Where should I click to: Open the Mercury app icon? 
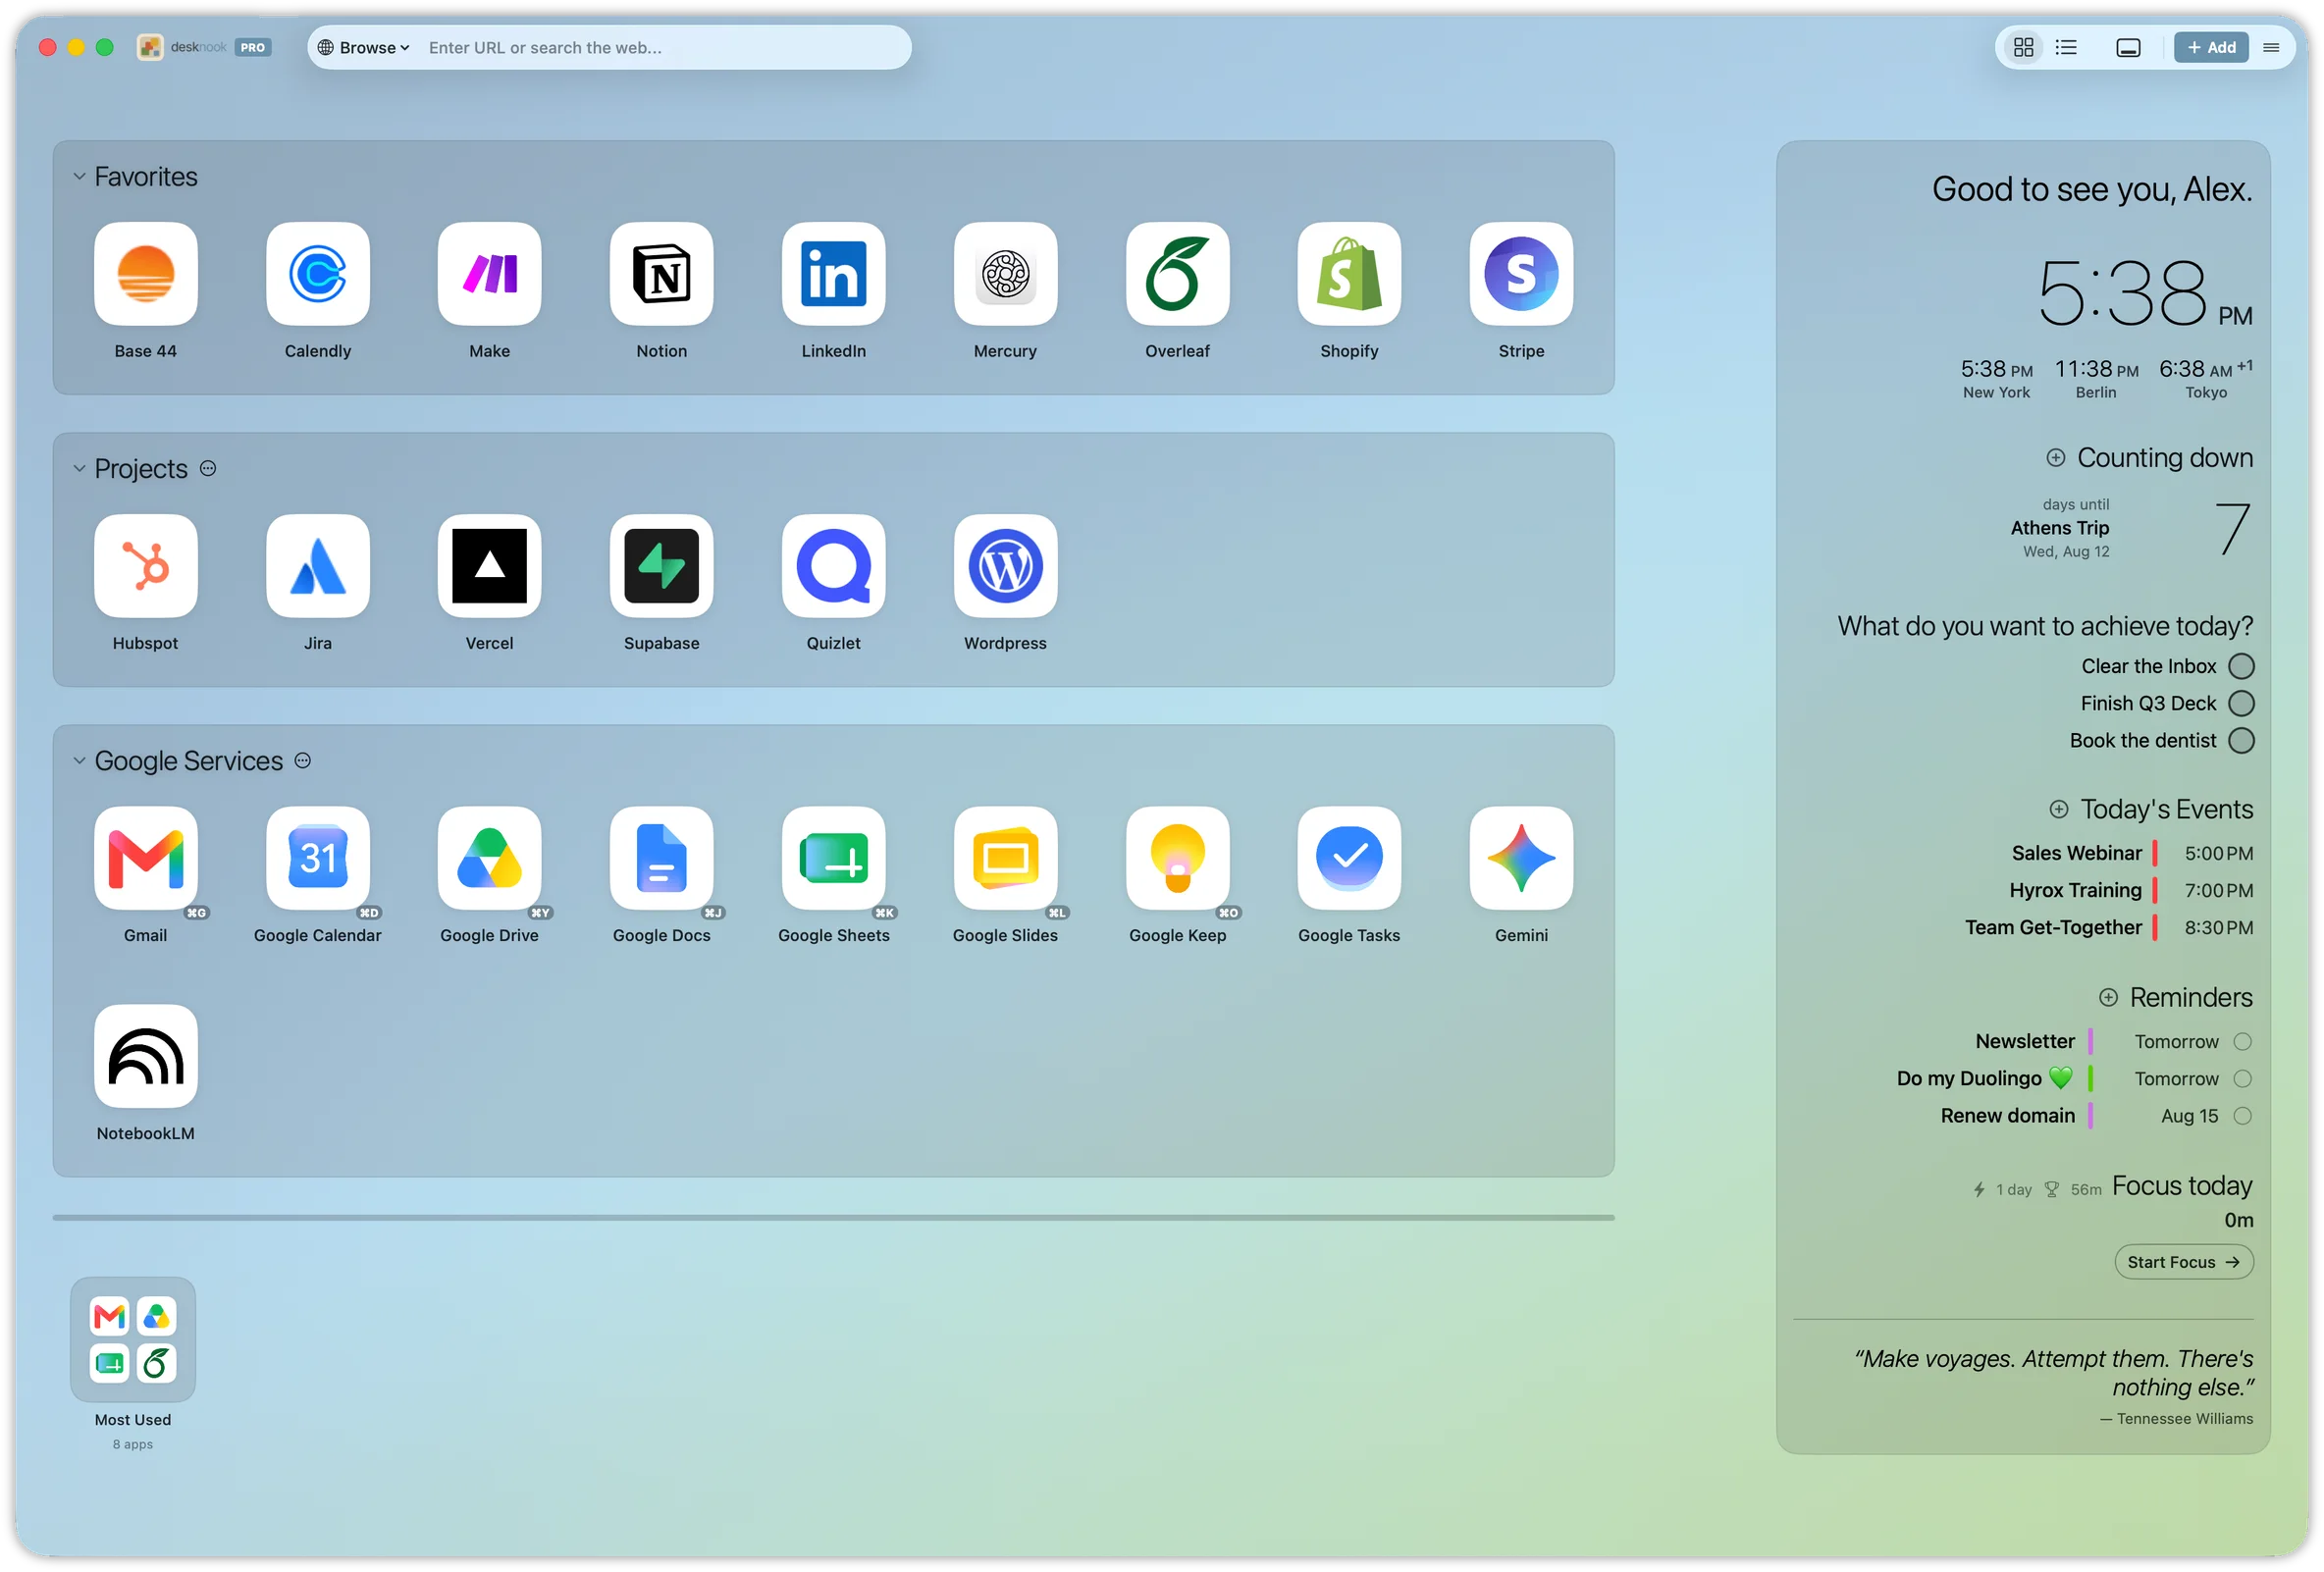[x=1006, y=273]
